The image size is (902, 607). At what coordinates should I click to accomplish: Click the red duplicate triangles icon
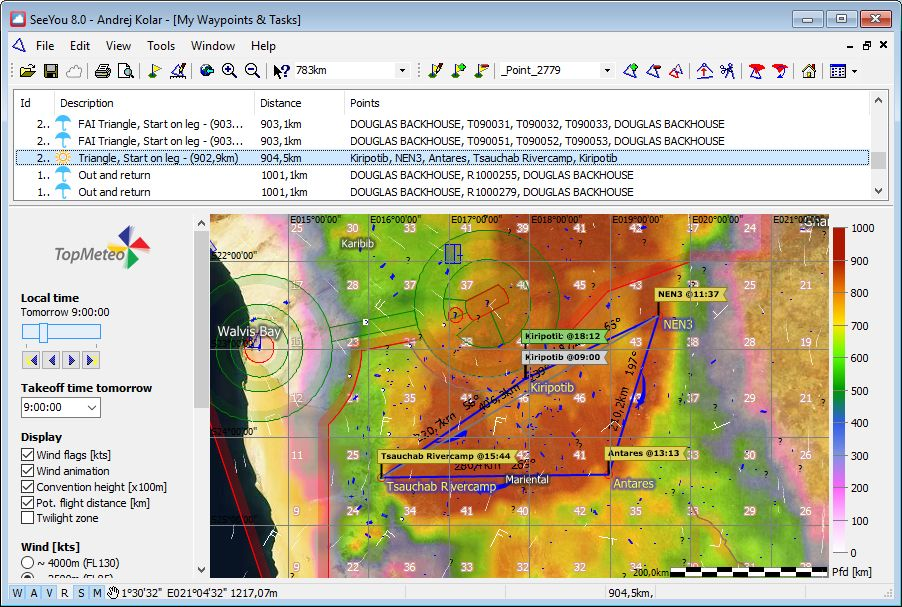(x=676, y=71)
